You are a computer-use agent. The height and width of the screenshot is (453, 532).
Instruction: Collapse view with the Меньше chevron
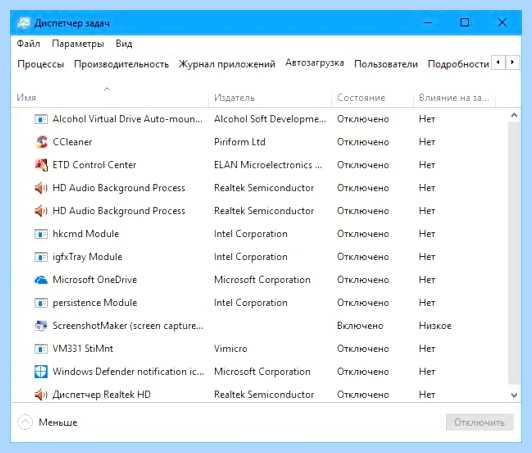point(25,422)
